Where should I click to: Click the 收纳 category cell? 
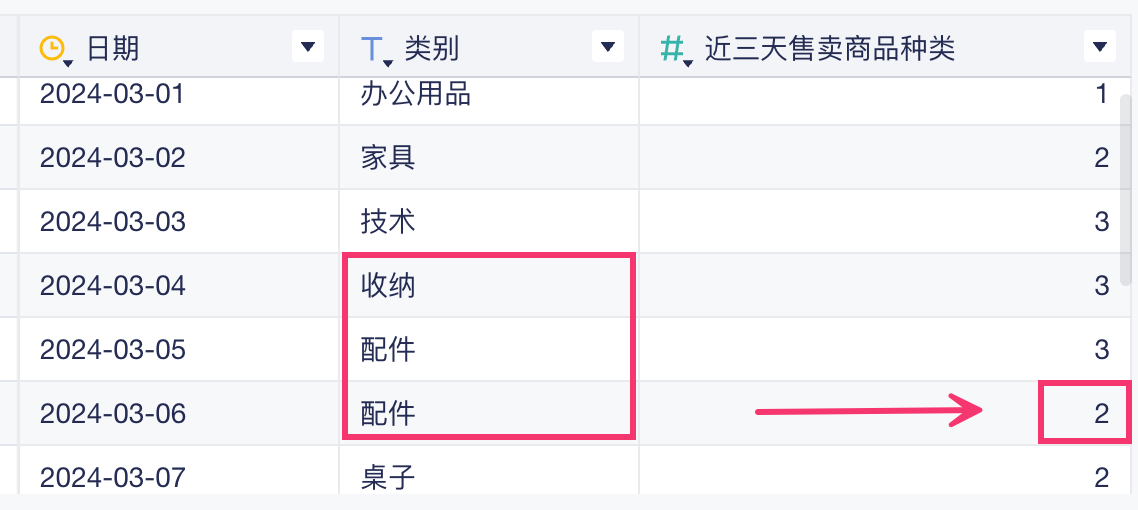(x=388, y=286)
